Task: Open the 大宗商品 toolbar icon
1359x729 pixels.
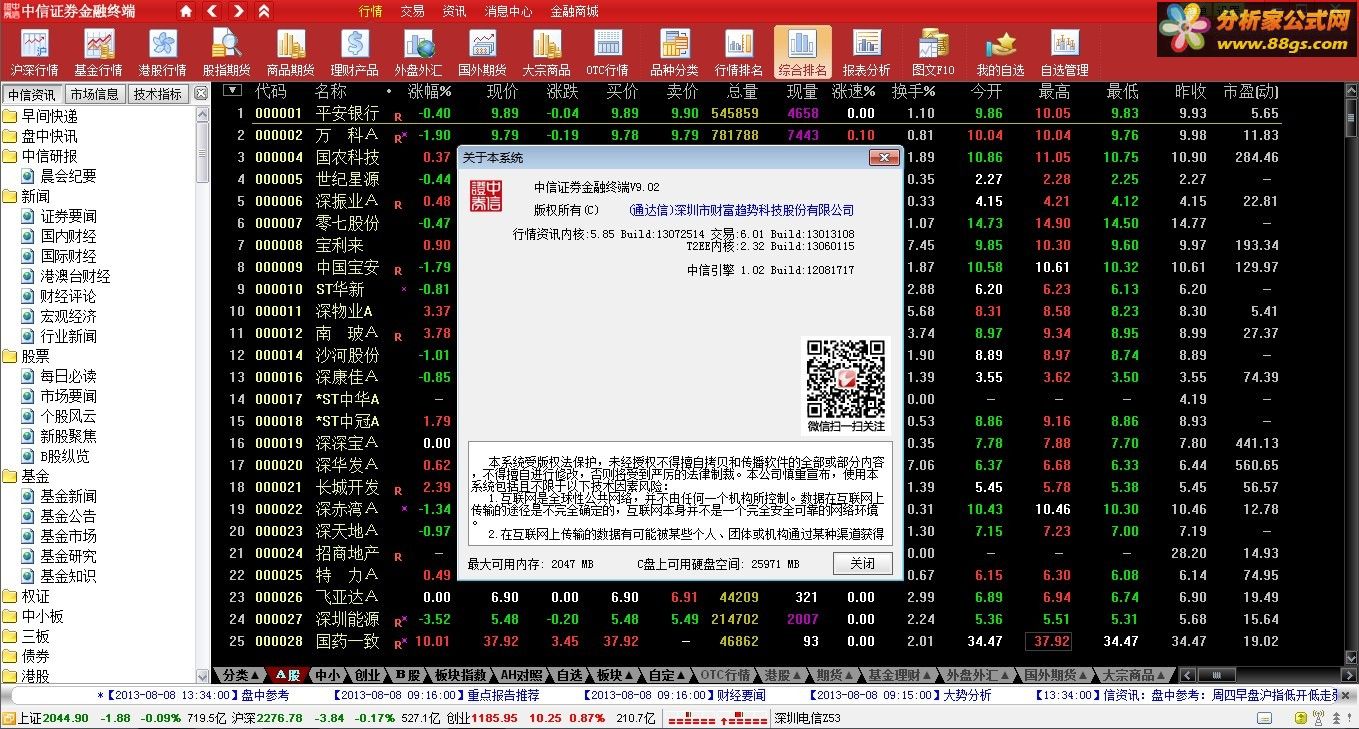Action: click(x=546, y=52)
